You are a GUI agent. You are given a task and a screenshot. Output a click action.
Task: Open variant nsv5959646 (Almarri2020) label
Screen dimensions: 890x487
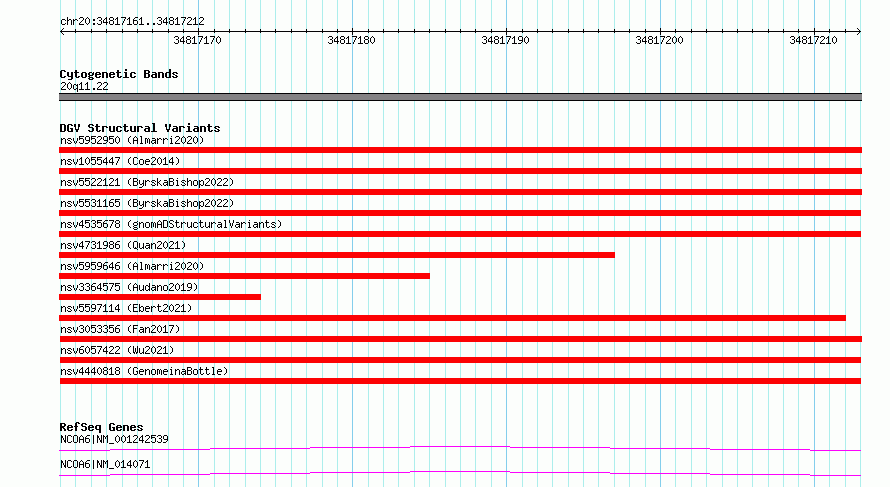132,266
